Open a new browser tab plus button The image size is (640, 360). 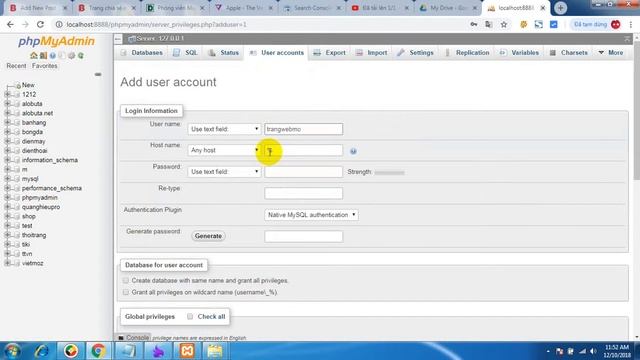click(x=560, y=8)
